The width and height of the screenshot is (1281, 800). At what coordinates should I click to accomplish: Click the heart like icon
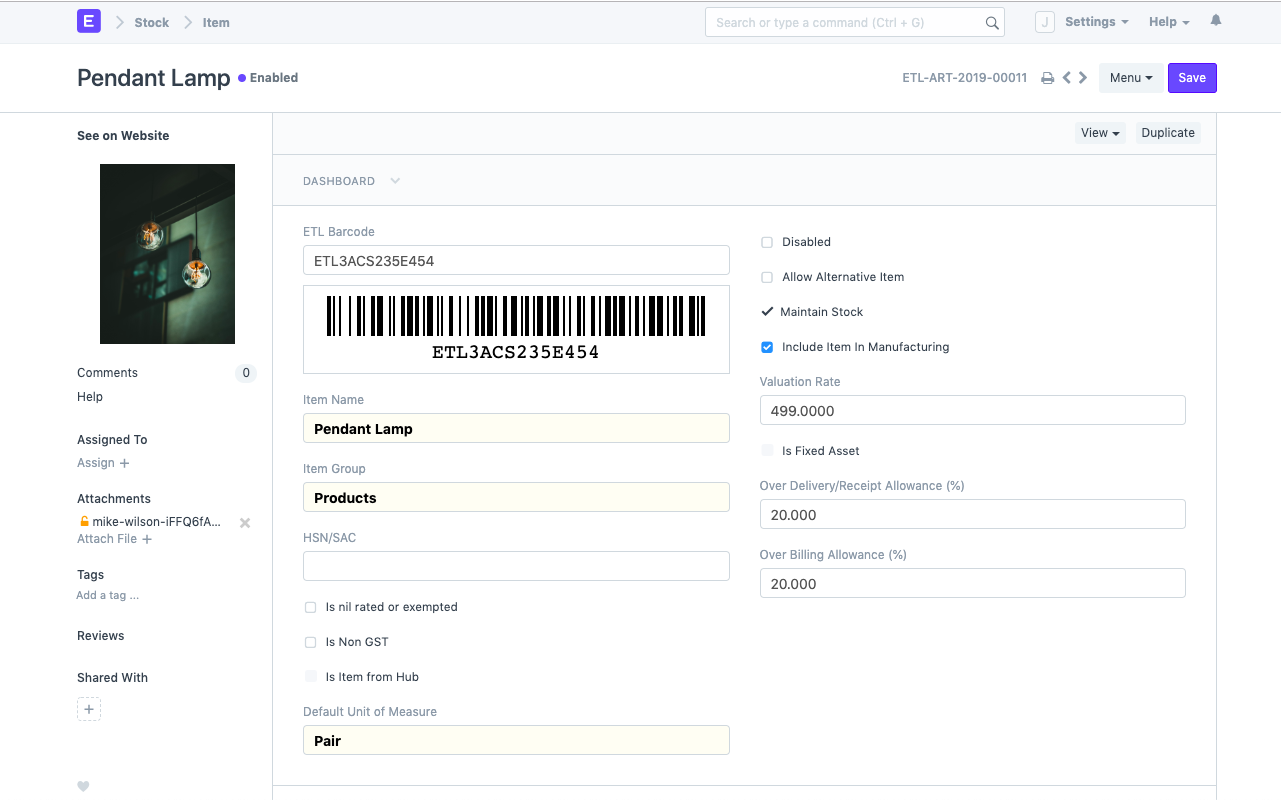(83, 786)
